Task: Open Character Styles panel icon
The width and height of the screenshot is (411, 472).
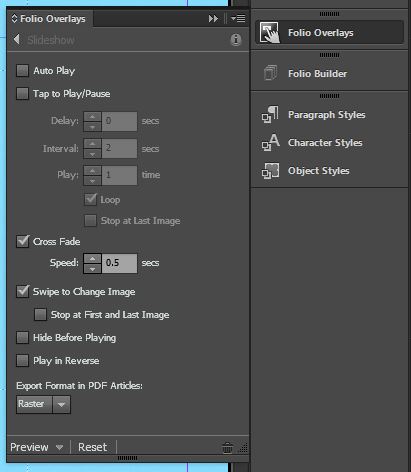Action: click(270, 143)
